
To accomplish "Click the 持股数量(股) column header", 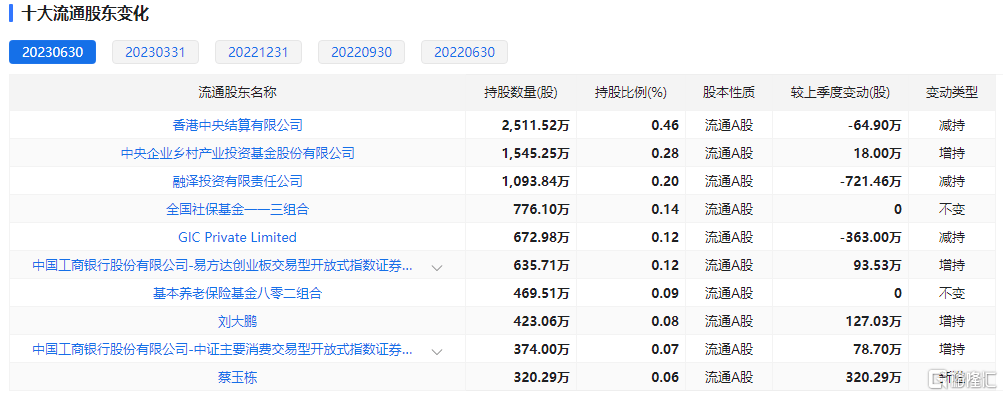I will (x=521, y=93).
